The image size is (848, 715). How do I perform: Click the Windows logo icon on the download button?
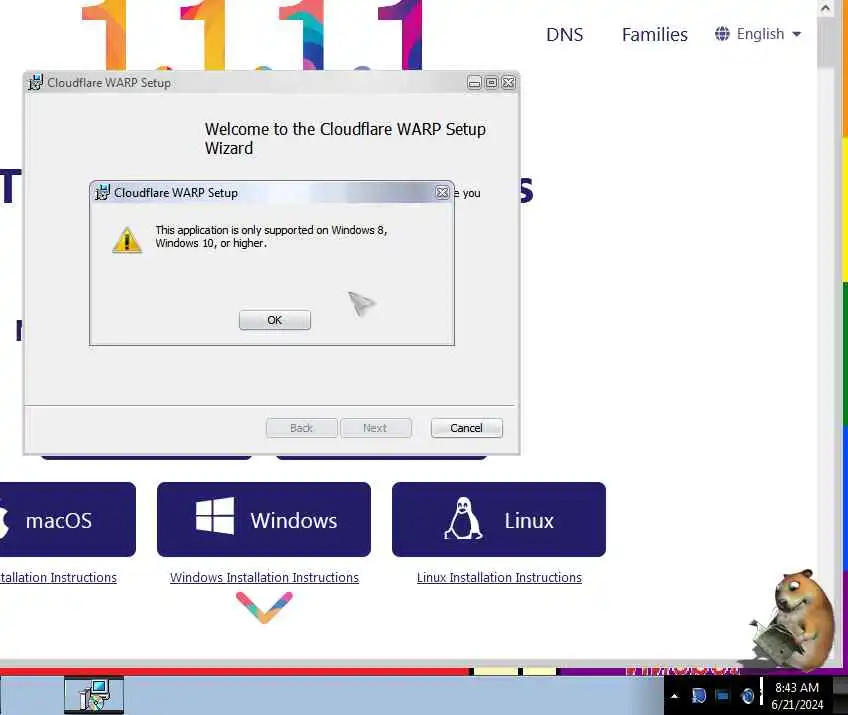click(215, 516)
